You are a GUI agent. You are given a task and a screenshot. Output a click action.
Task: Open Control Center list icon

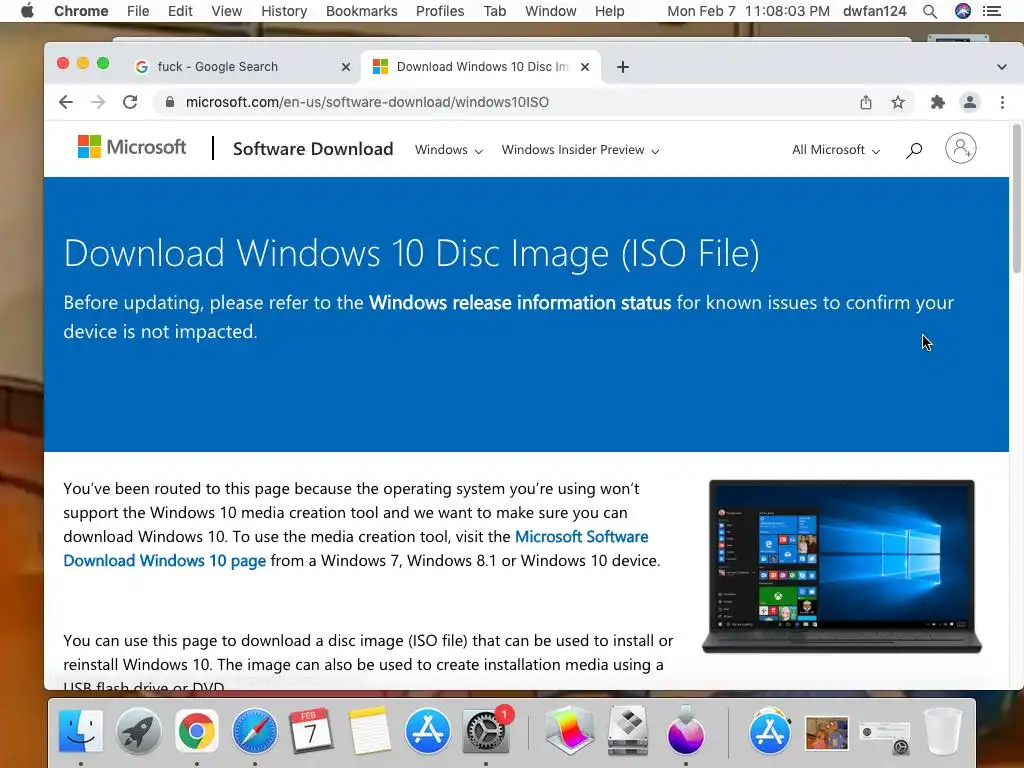pos(992,11)
